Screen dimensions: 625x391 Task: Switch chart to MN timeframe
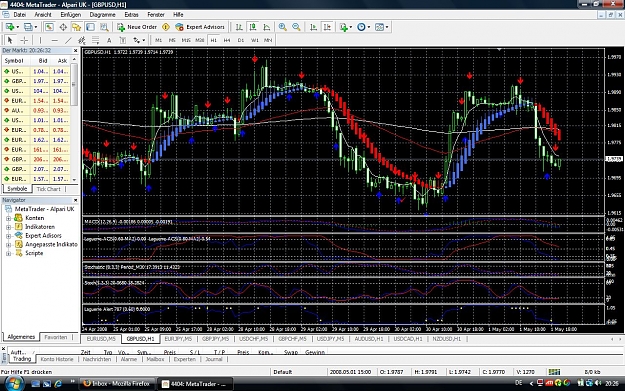[268, 40]
